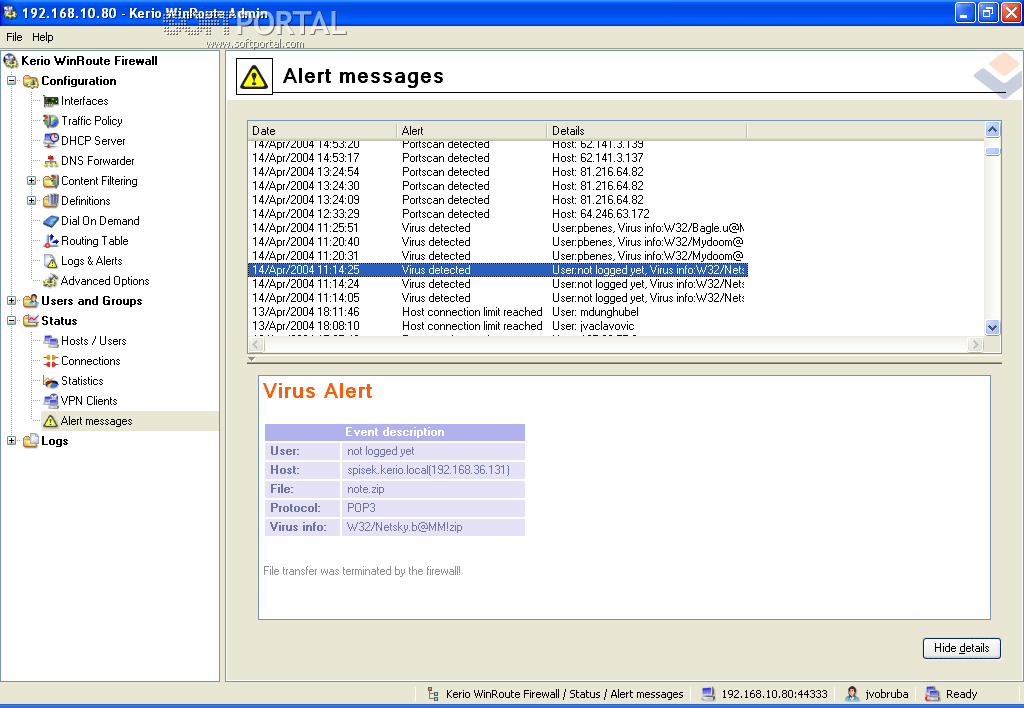Select connection limit alert for user jvaclavovic
The image size is (1024, 708).
(498, 326)
